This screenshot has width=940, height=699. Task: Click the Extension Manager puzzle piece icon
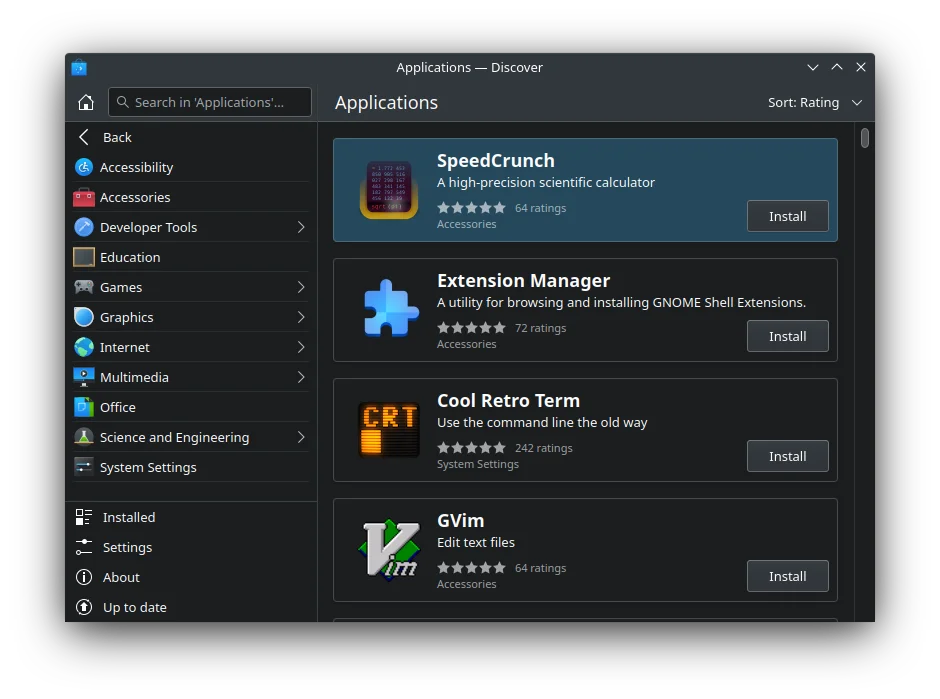tap(388, 310)
